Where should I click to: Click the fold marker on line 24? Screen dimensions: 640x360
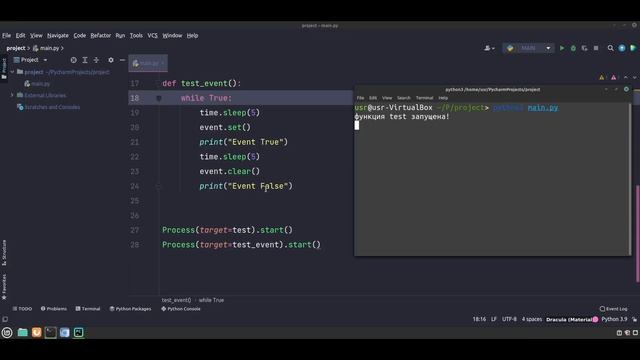point(159,187)
